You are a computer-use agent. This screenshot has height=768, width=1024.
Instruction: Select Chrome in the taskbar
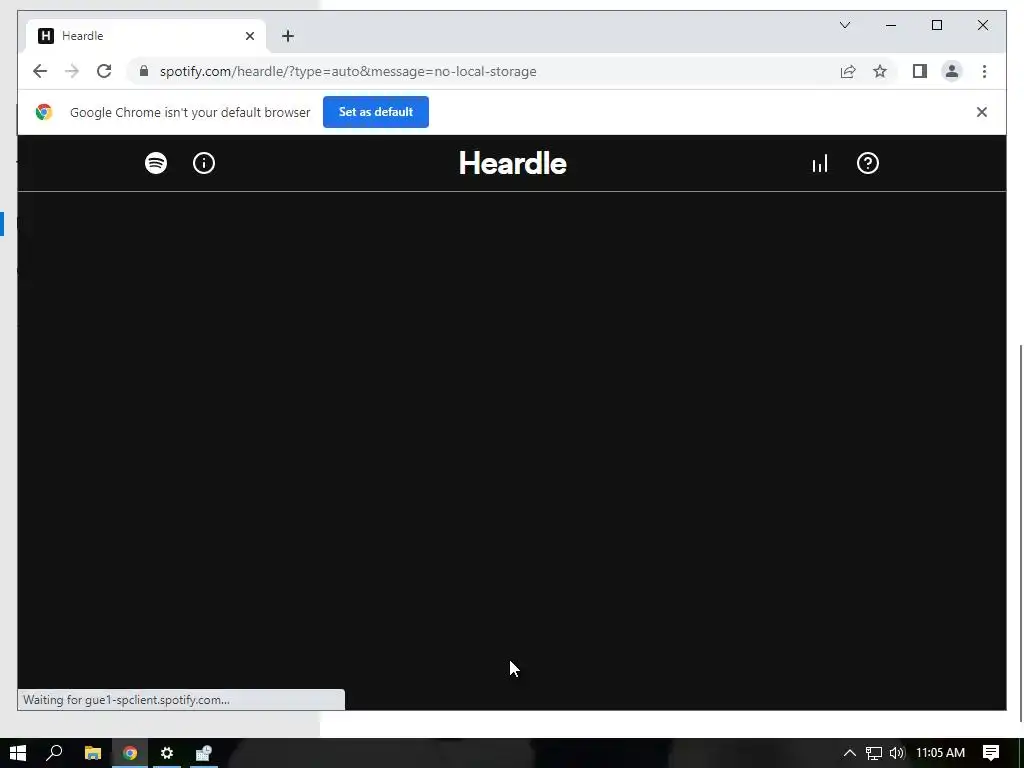[x=130, y=753]
